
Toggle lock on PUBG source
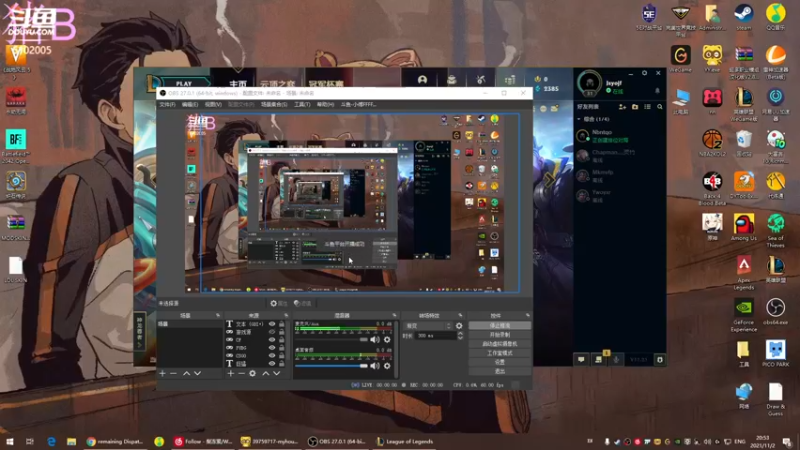282,347
